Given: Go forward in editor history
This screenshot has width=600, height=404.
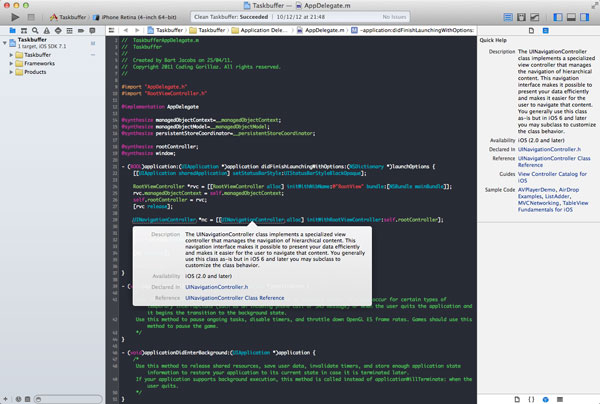Looking at the screenshot, I should 137,30.
